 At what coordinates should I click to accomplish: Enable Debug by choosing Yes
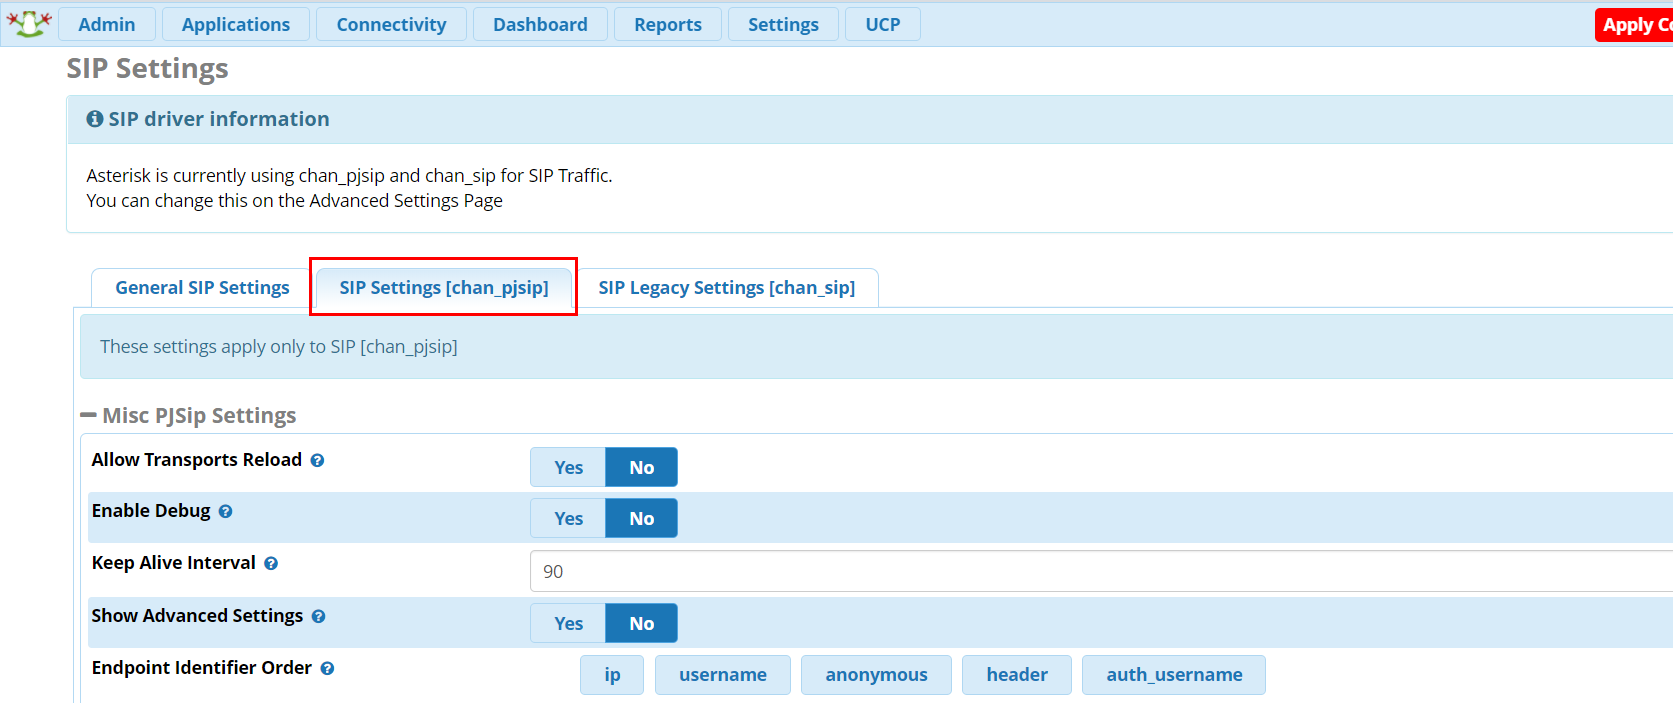point(568,518)
